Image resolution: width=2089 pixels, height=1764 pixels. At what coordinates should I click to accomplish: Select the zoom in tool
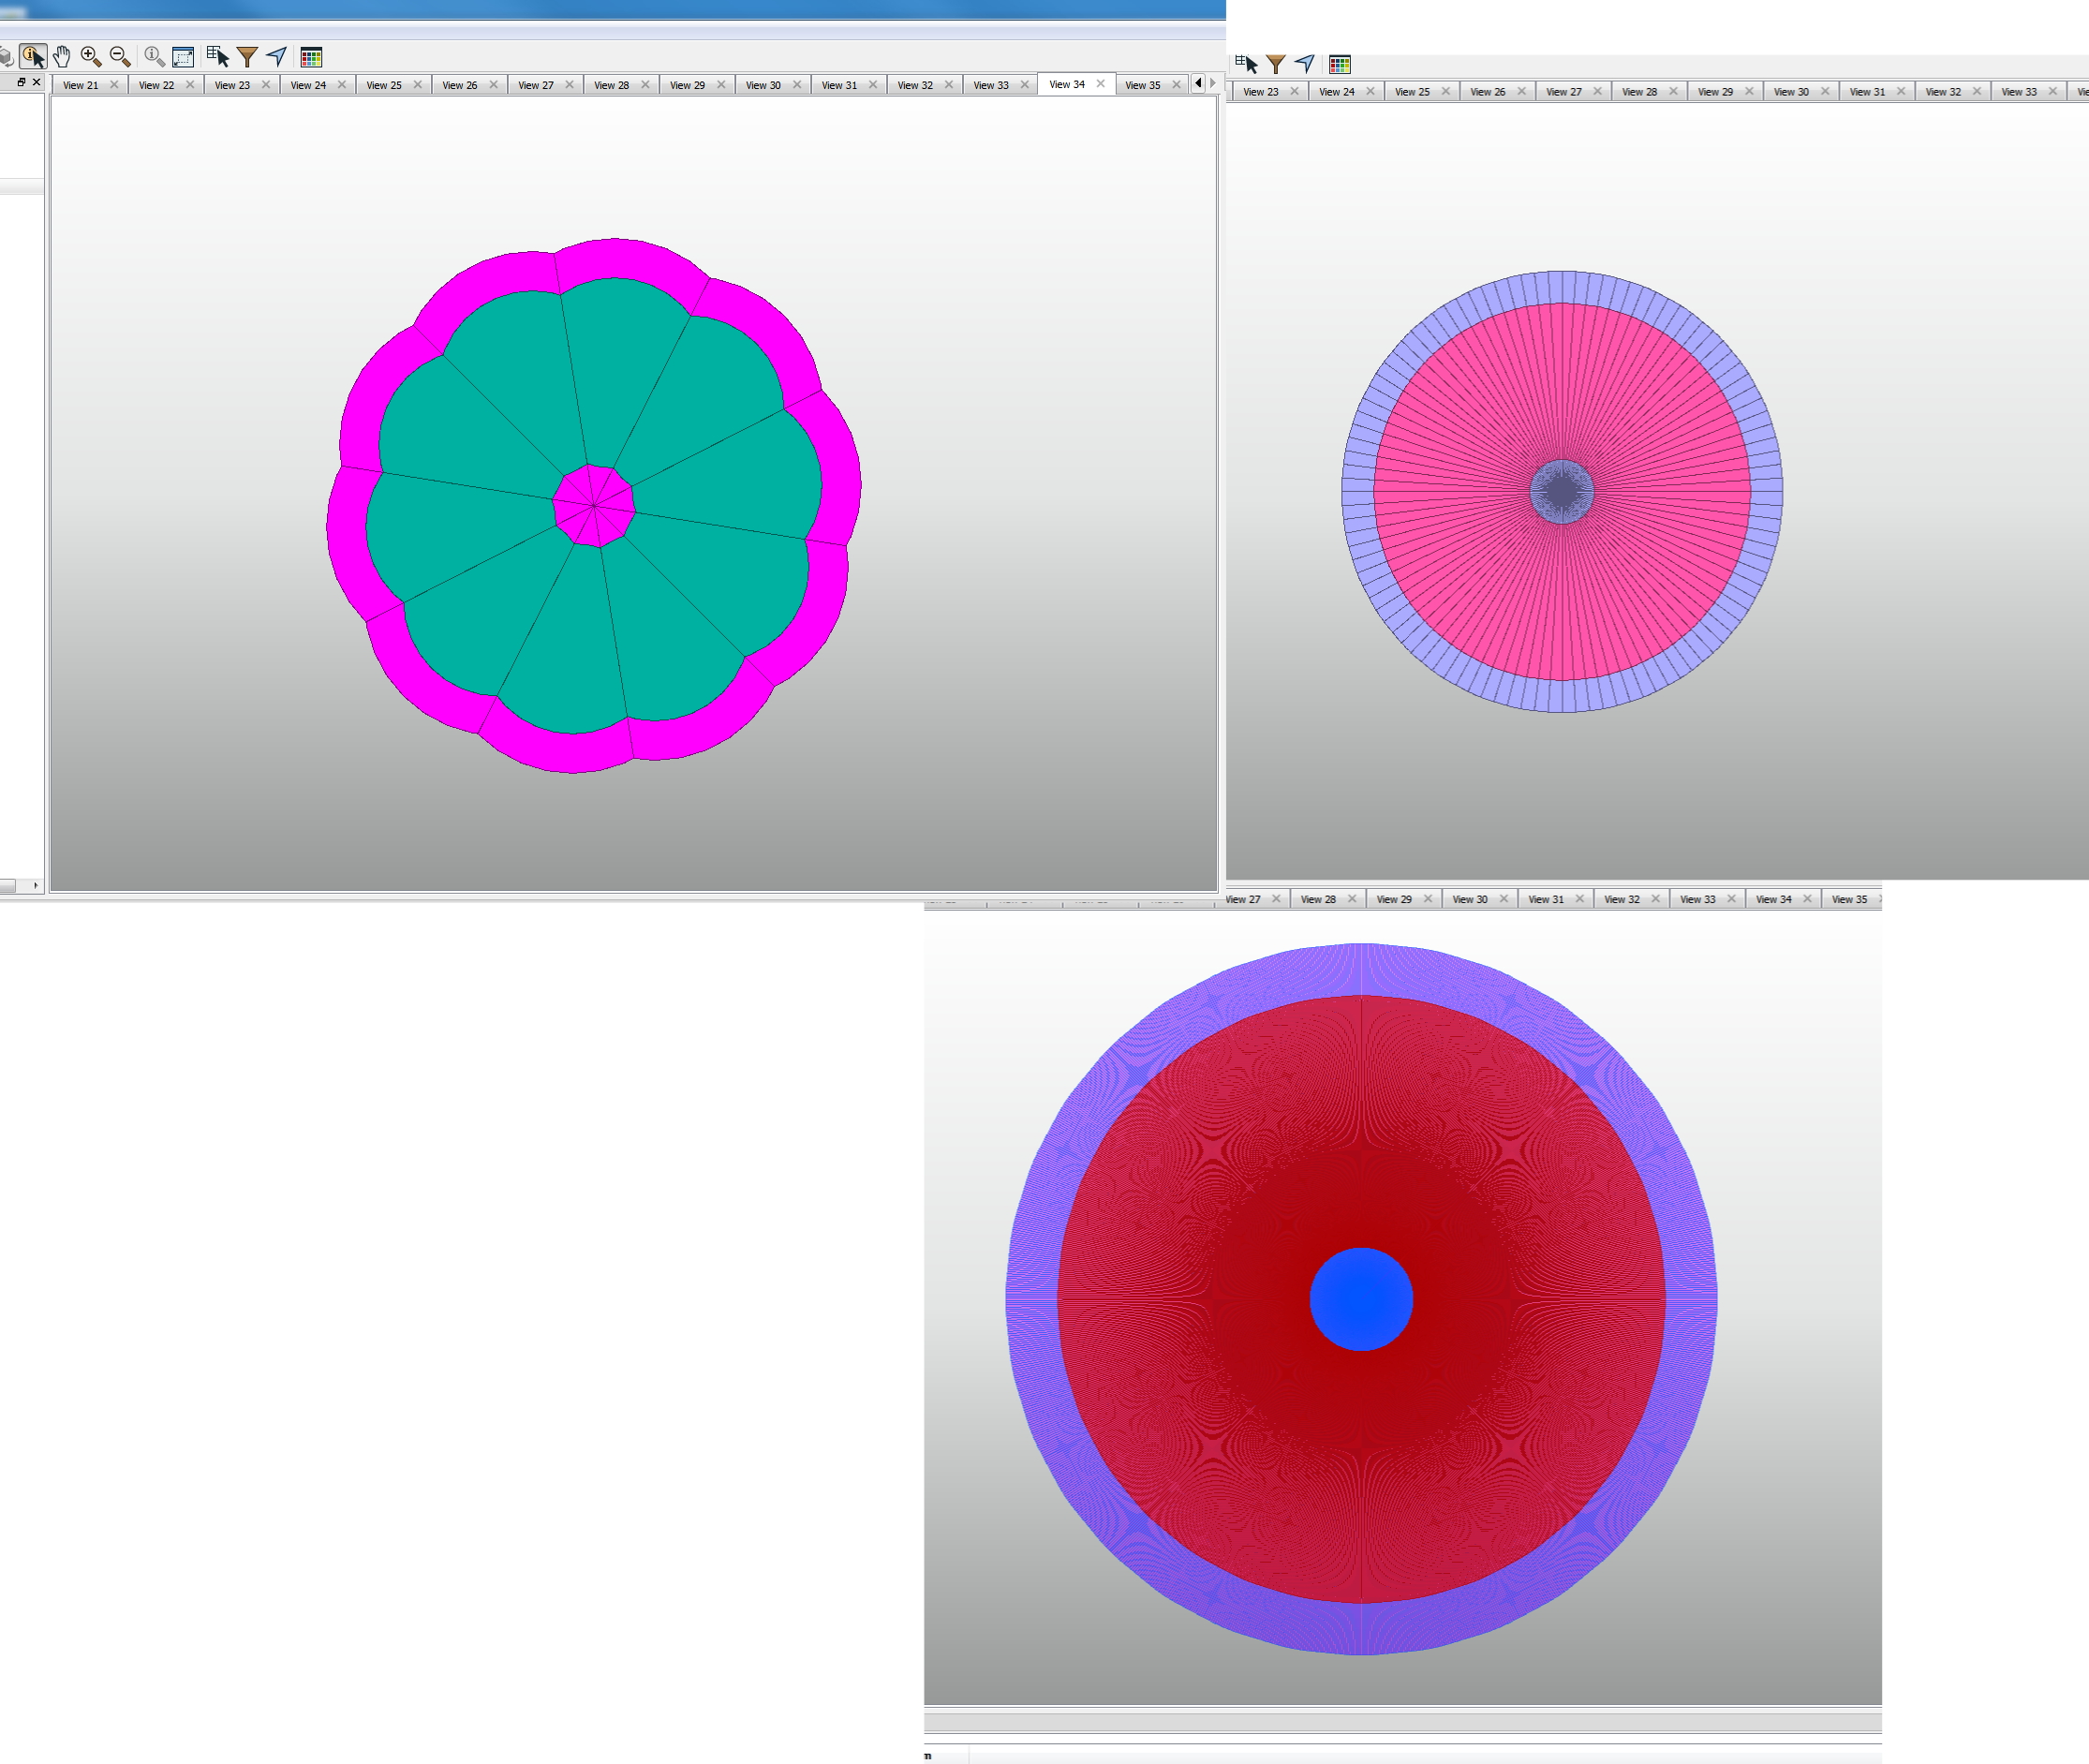point(89,57)
